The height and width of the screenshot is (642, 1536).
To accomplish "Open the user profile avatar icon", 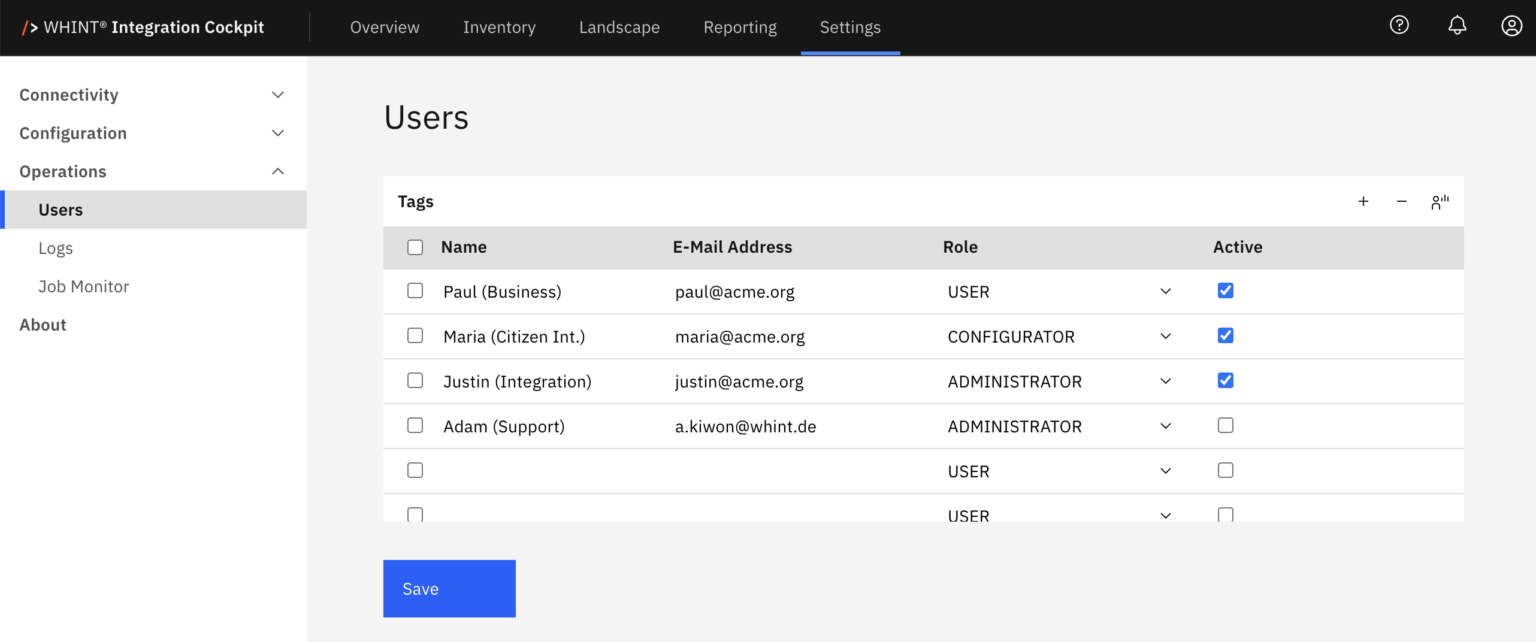I will (1511, 26).
